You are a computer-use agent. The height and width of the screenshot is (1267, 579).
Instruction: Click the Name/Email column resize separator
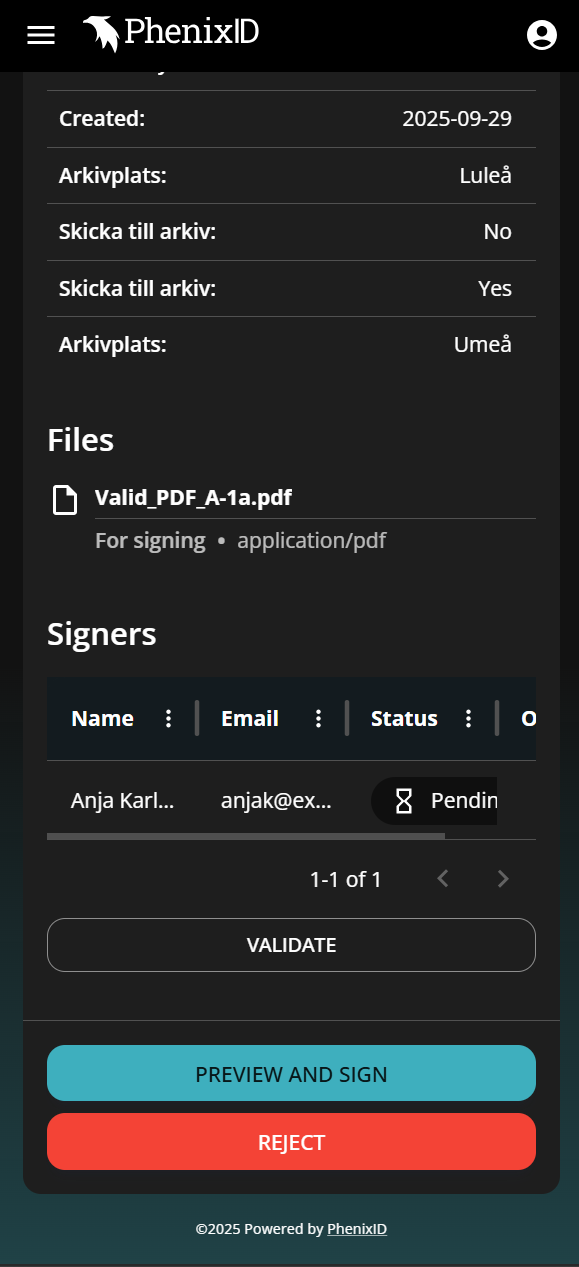coord(197,718)
